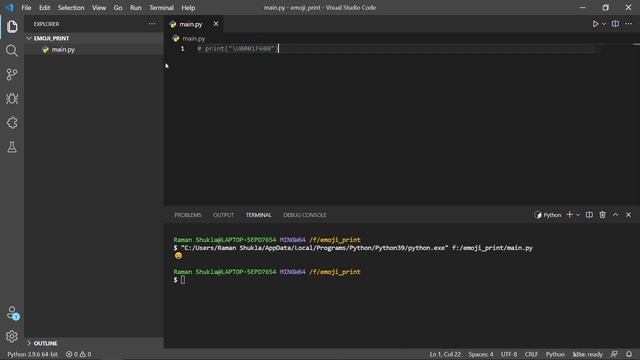Click the Explorer more actions ellipsis
Screen dimensions: 640x360
pos(152,24)
